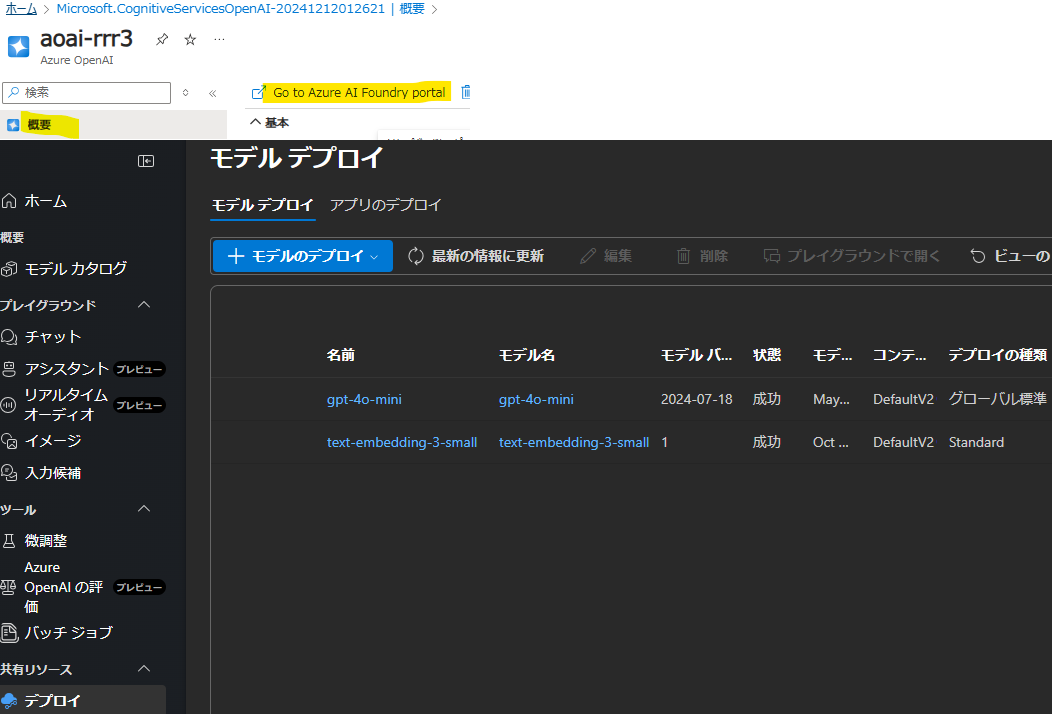Viewport: 1052px width, 714px height.
Task: Click the fine-tuning flask icon
Action: 9,541
